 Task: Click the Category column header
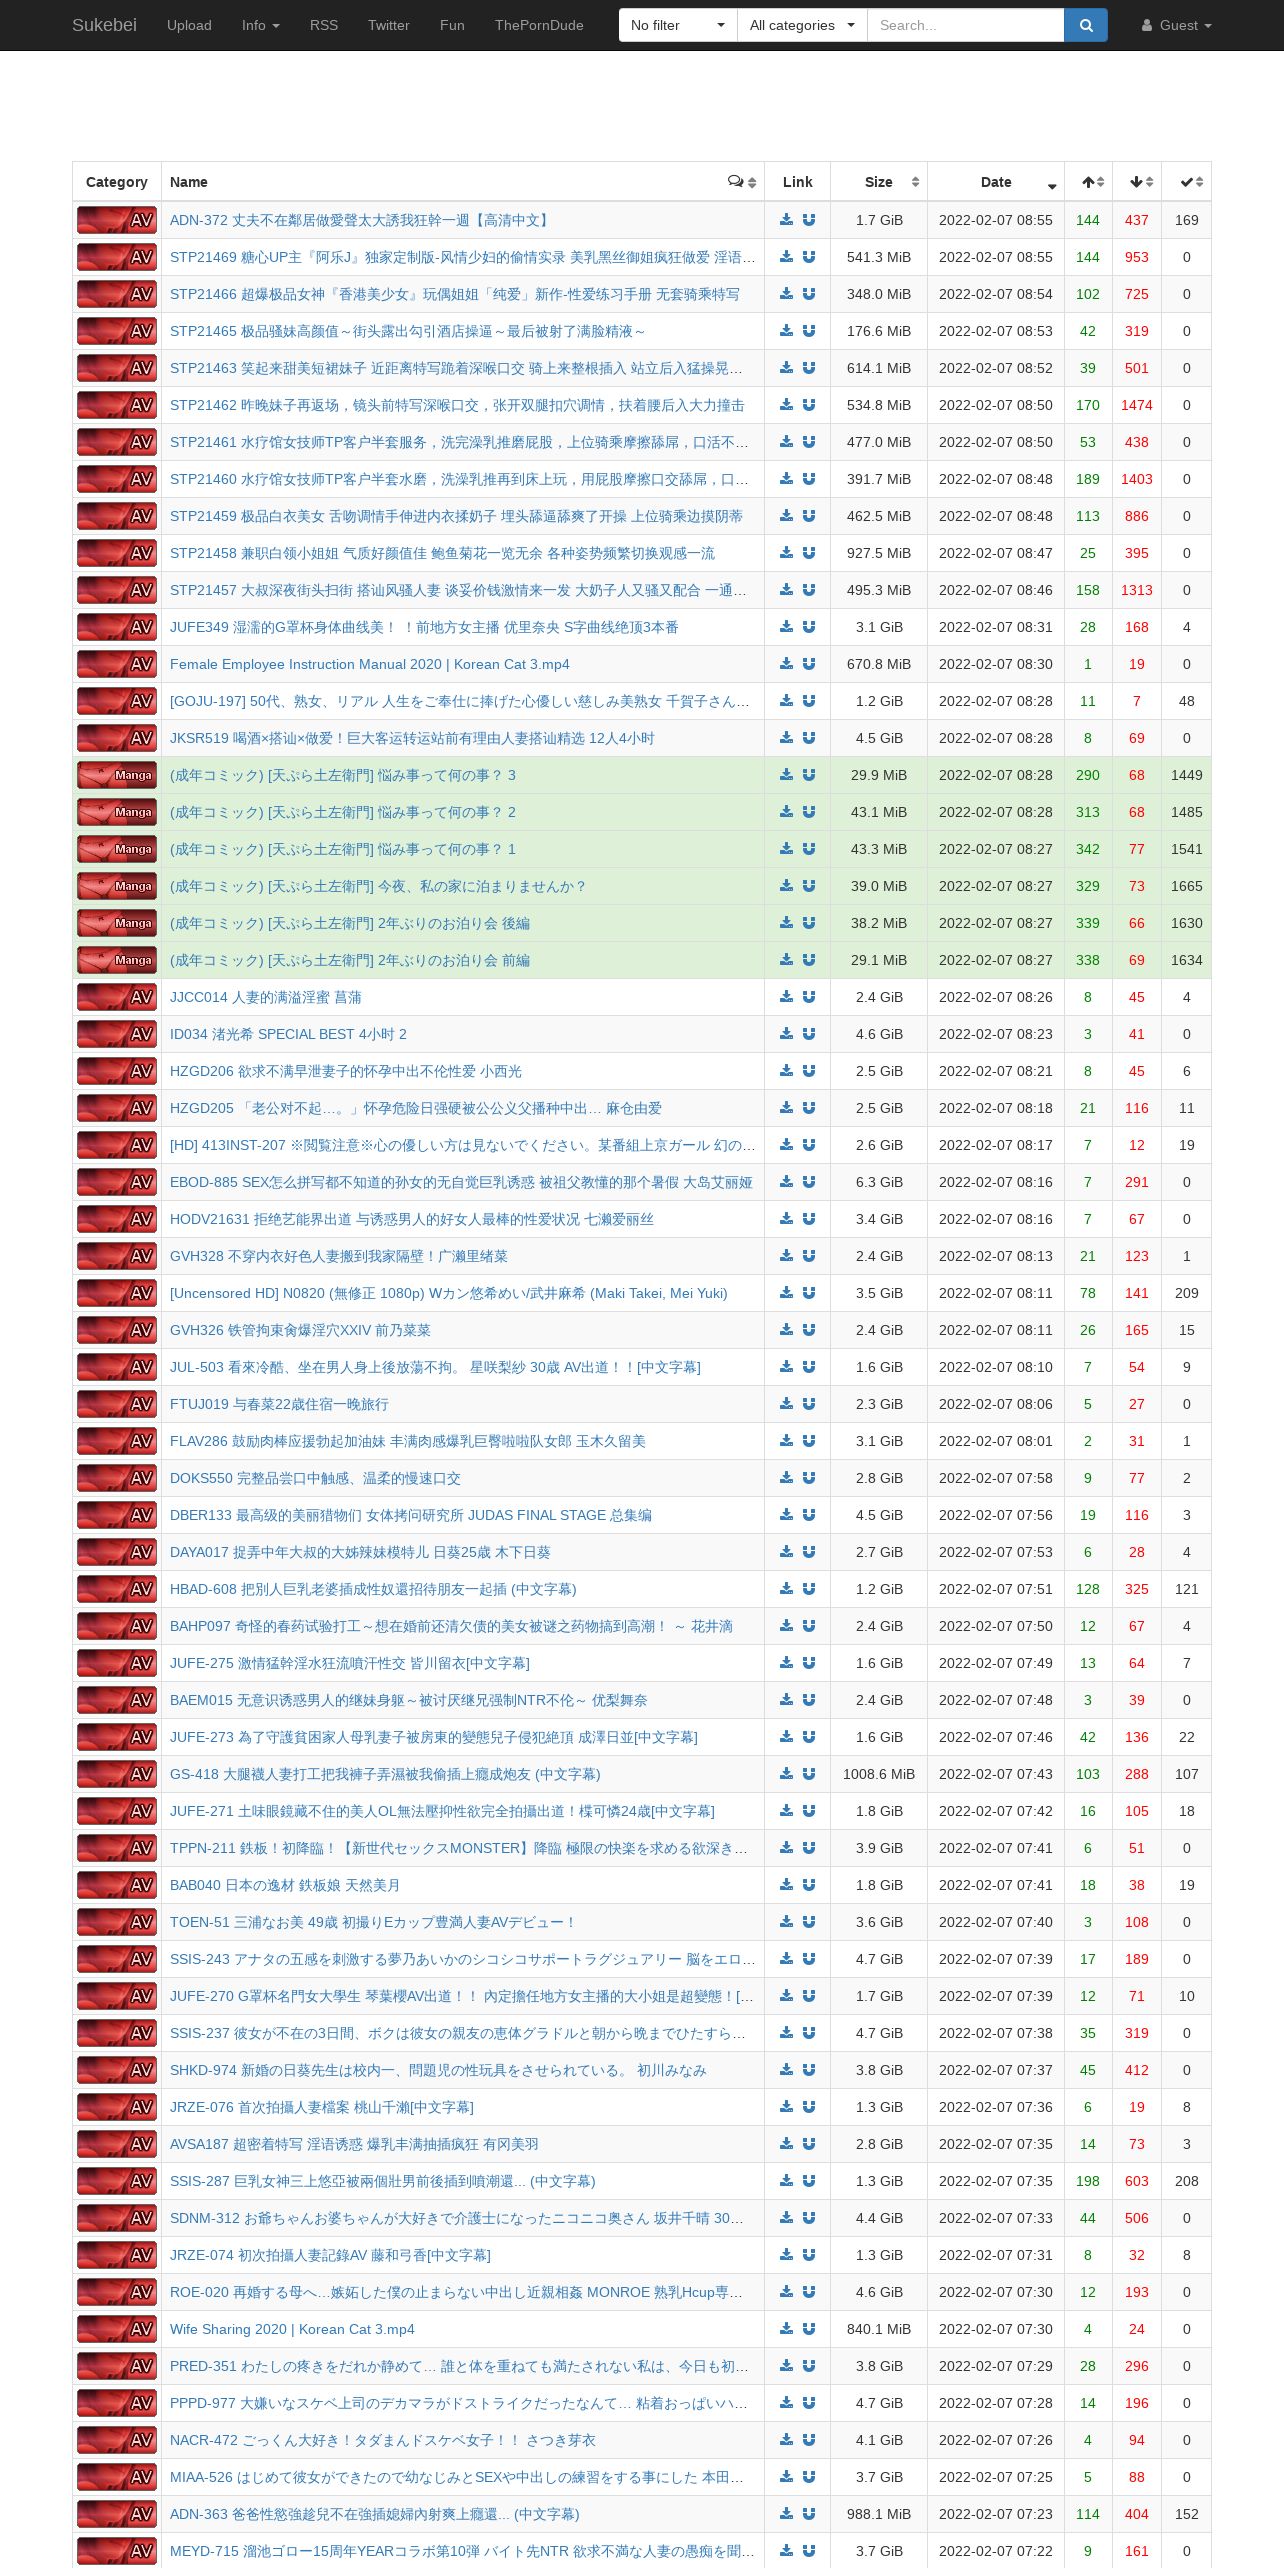pyautogui.click(x=117, y=182)
